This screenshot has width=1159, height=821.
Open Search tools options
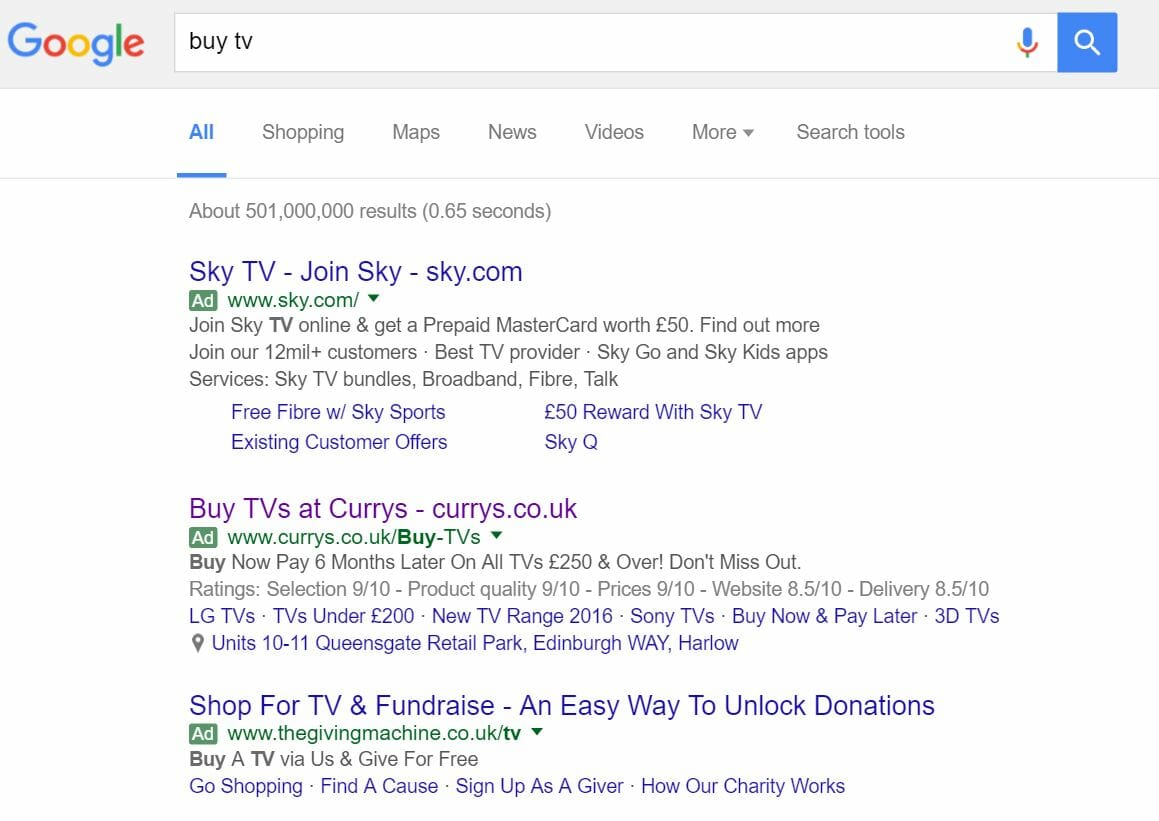[x=851, y=132]
